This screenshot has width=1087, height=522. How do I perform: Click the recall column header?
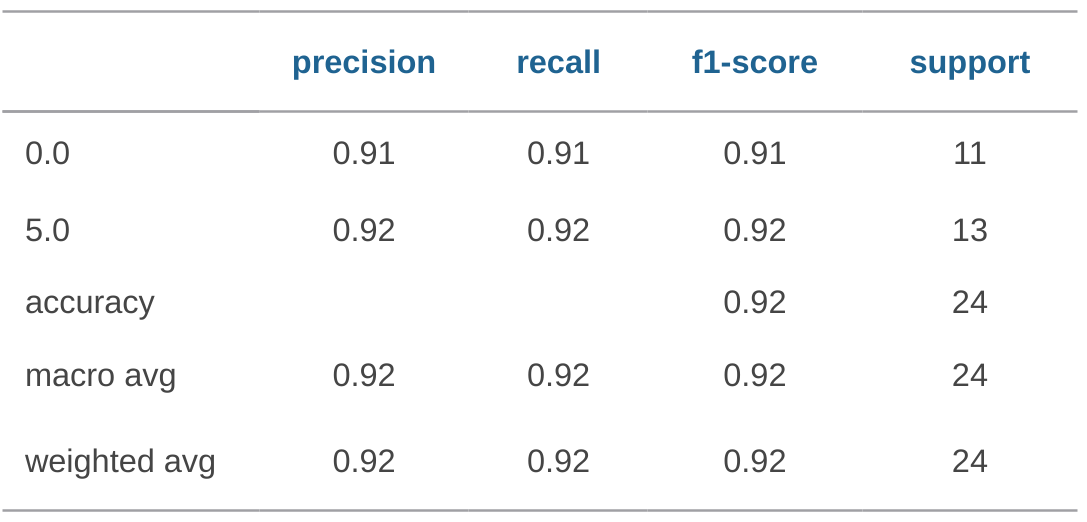pos(558,62)
